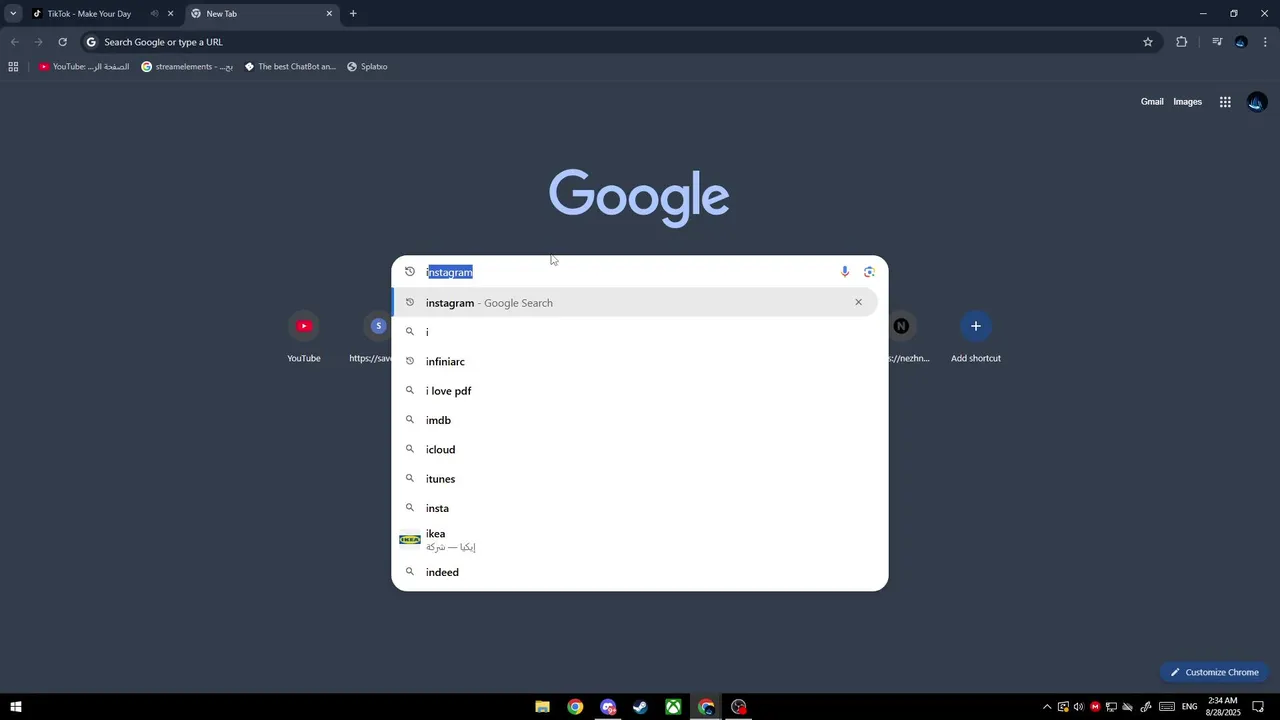Show hidden system tray icons
Image resolution: width=1280 pixels, height=720 pixels.
tap(1047, 707)
